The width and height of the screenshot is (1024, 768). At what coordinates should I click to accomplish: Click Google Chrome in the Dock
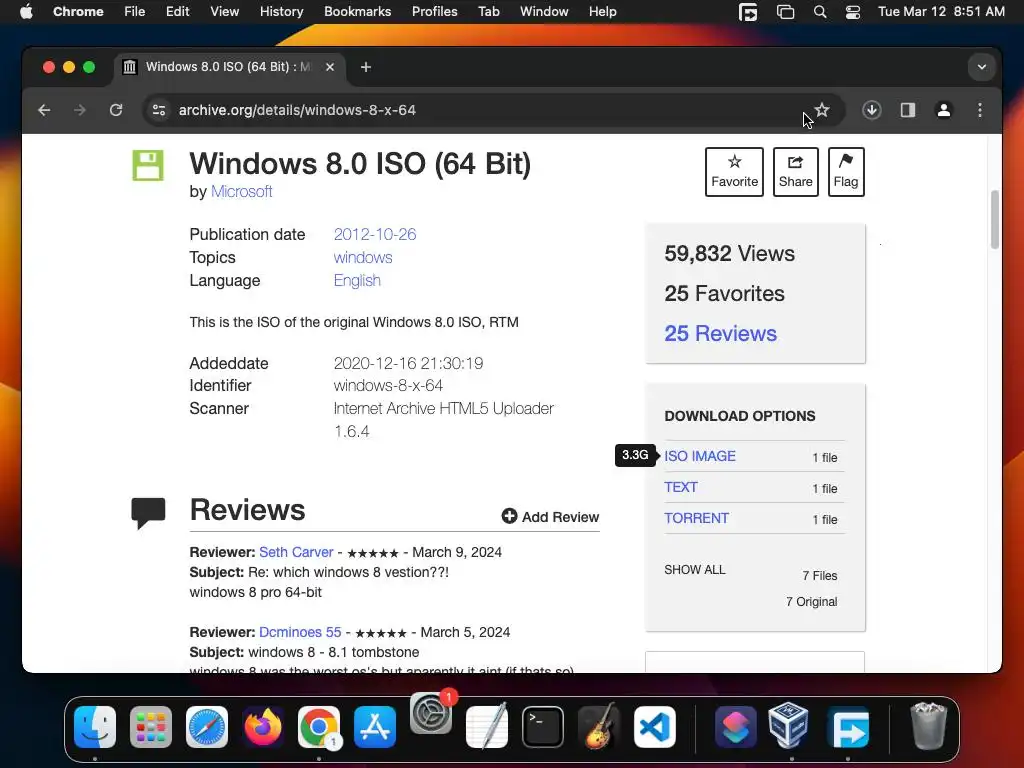point(319,727)
